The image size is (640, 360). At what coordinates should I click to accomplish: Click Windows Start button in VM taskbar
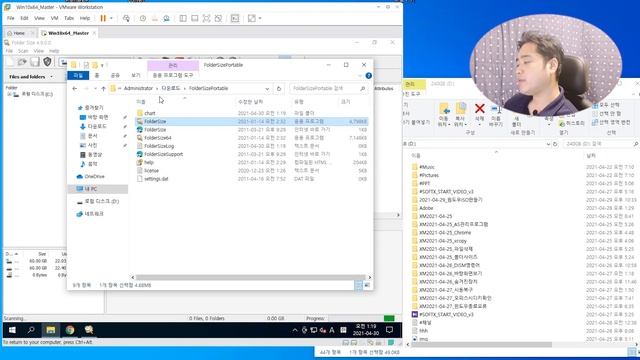coord(12,330)
